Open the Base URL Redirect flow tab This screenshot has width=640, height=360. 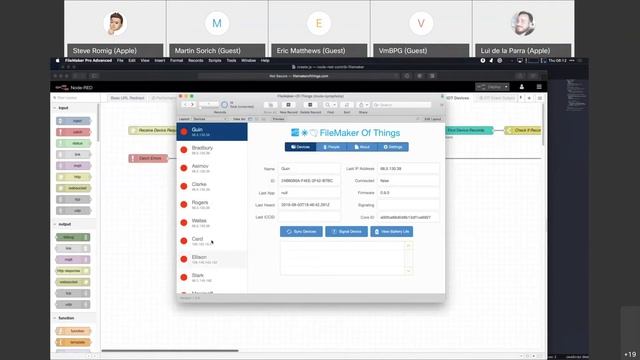(x=127, y=98)
